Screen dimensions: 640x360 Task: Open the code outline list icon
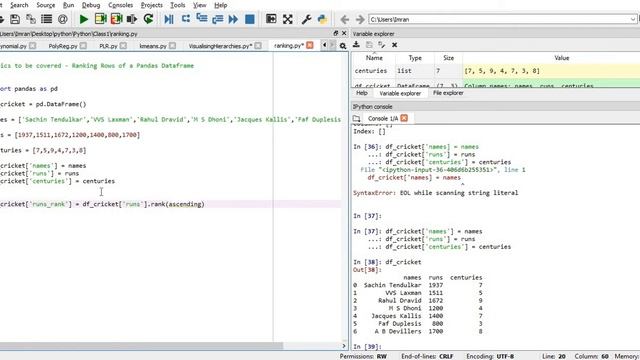47,19
